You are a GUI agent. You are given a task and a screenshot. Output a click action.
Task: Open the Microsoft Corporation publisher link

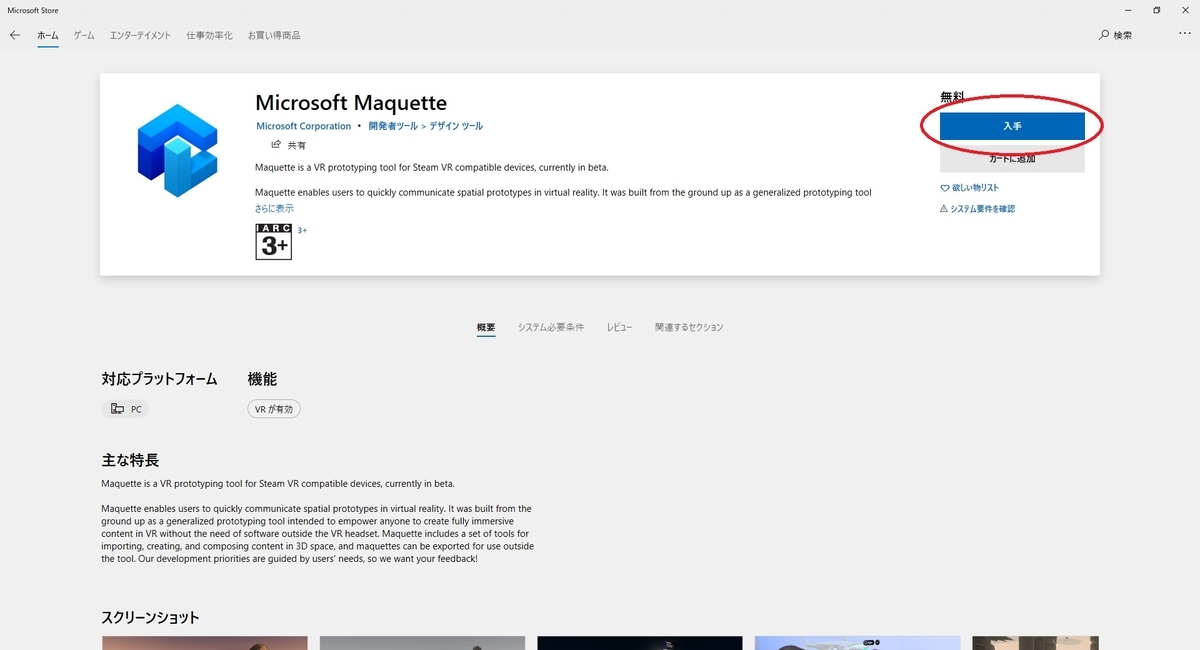[x=303, y=126]
